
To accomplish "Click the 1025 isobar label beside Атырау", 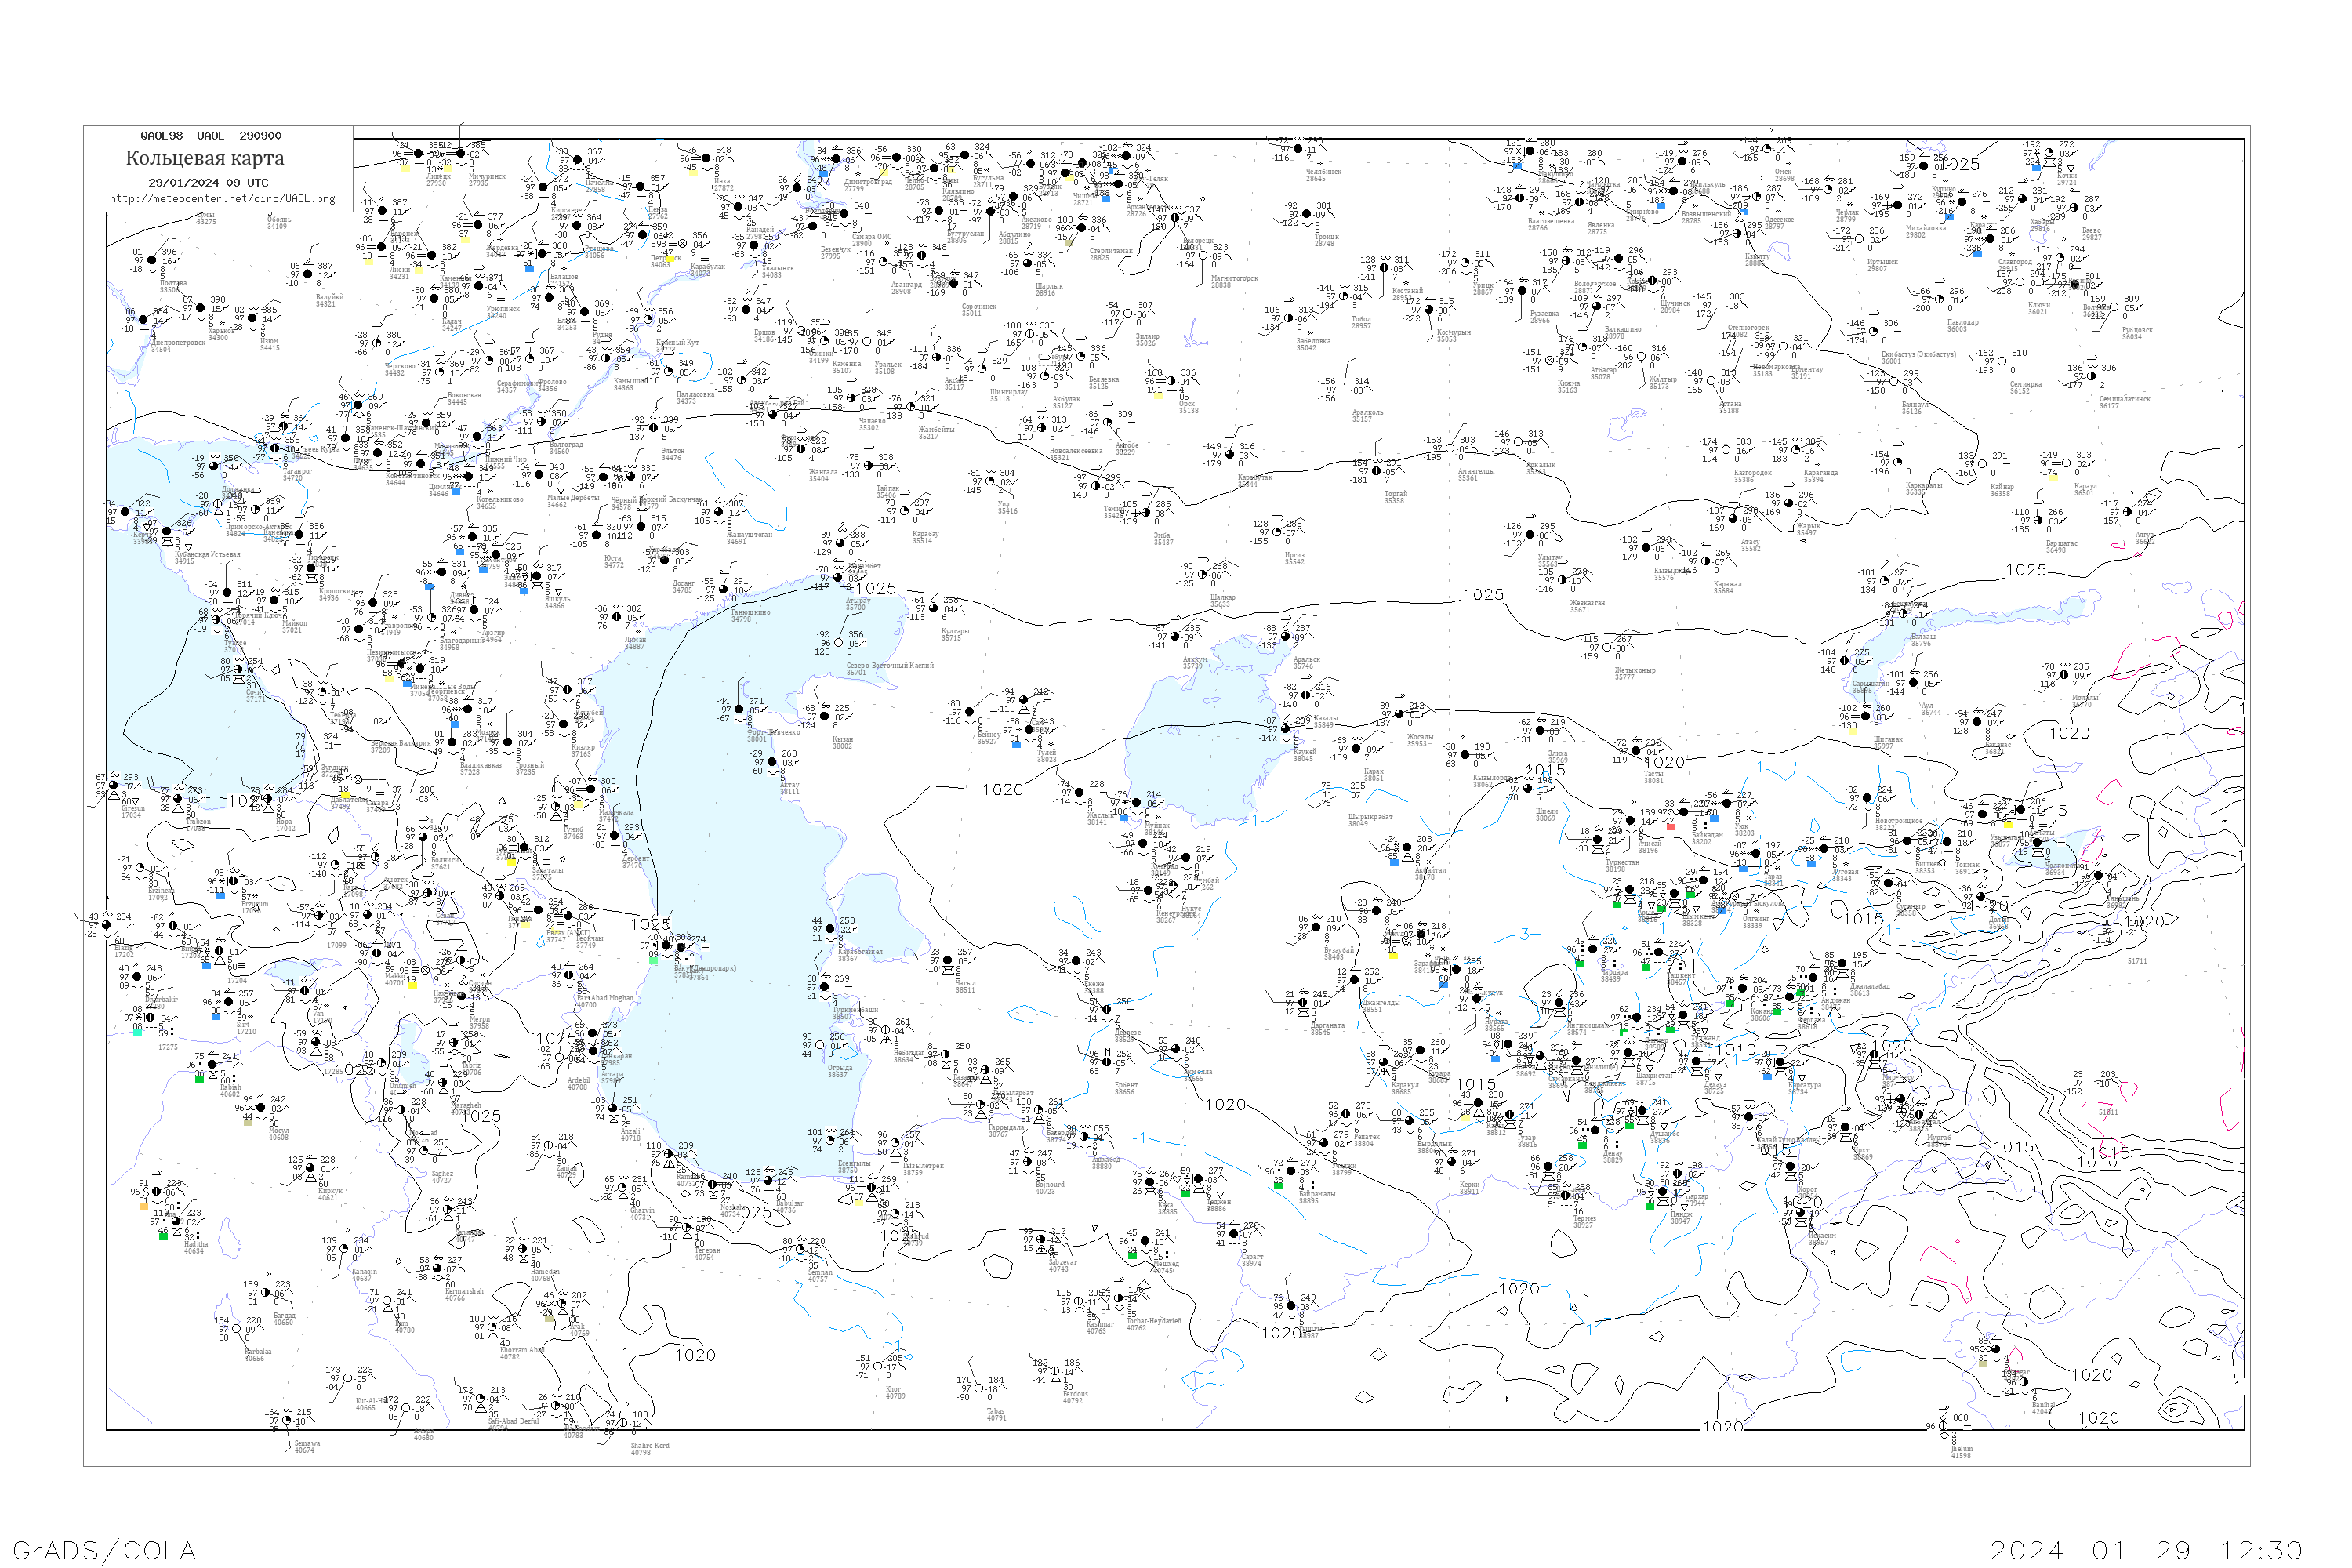I will click(875, 588).
